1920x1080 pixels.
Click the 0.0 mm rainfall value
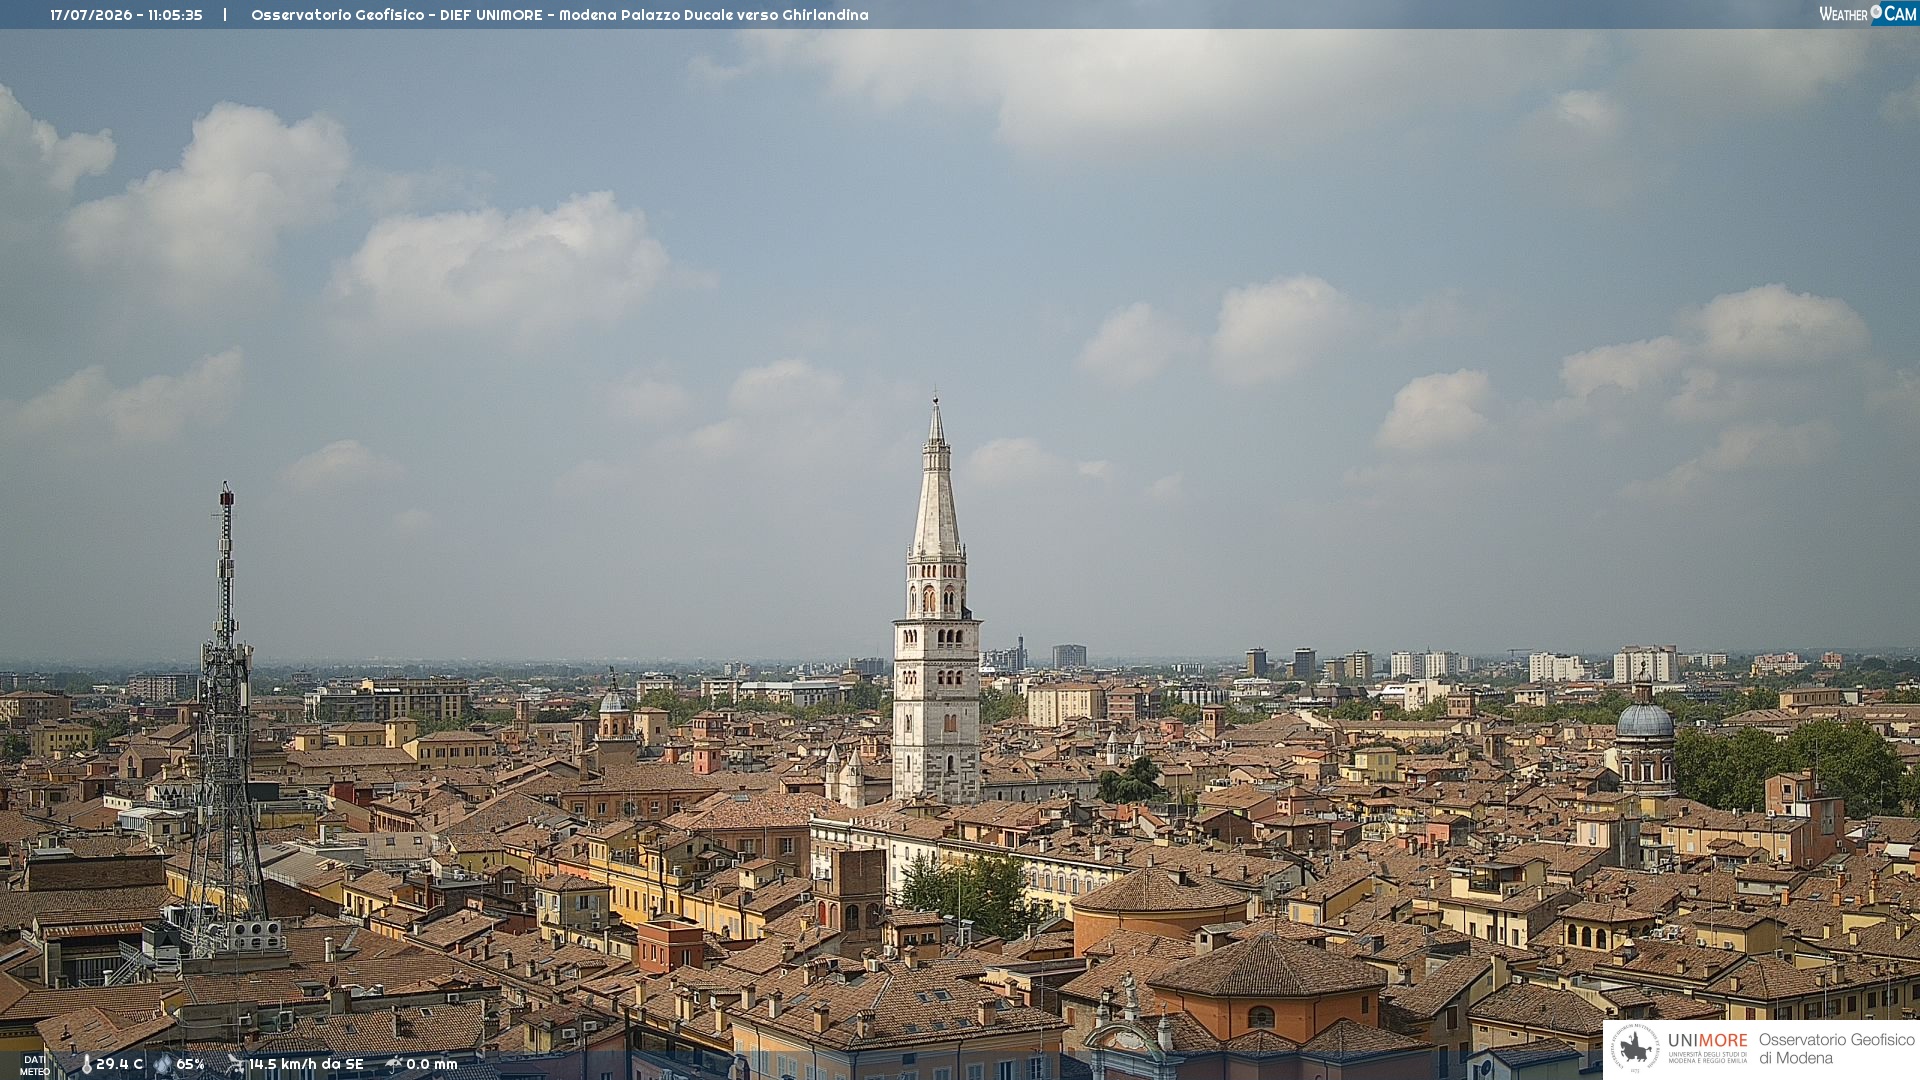(x=432, y=1064)
